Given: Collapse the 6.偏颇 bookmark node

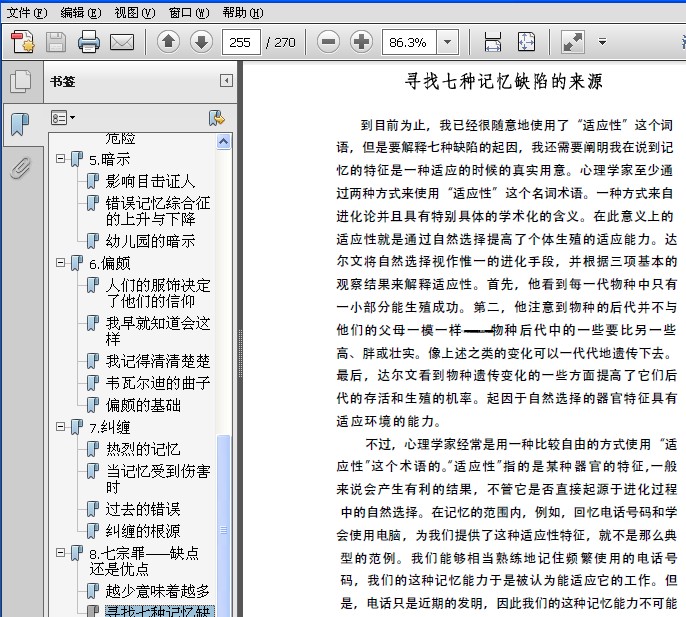Looking at the screenshot, I should (x=60, y=263).
